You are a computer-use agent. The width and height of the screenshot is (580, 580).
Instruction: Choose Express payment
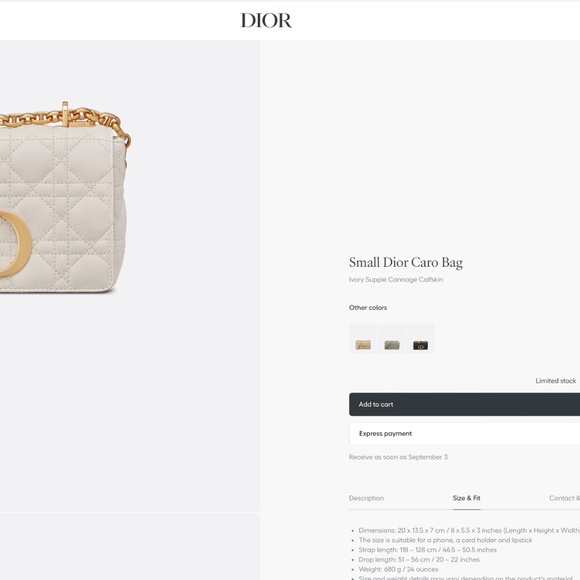coord(464,434)
